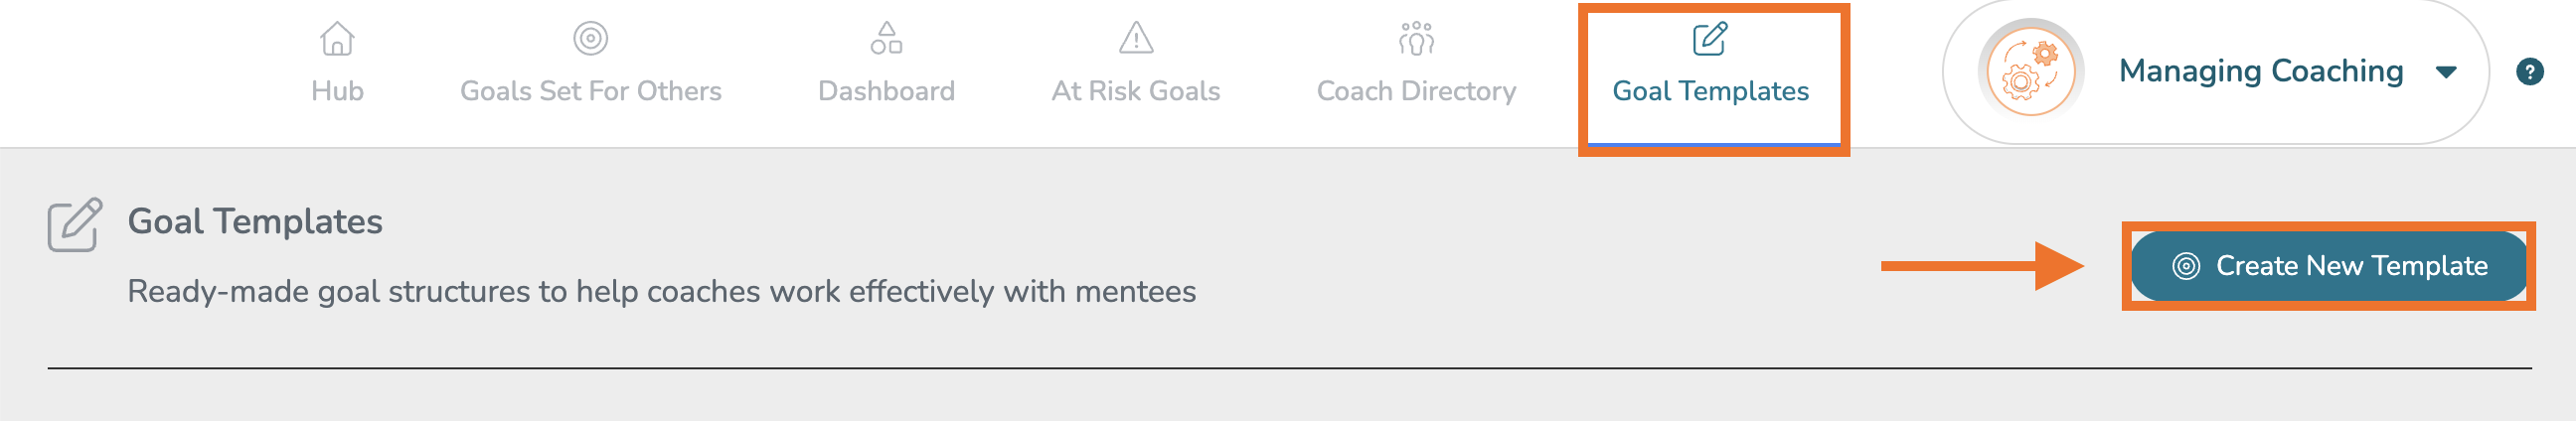Click the Managing Coaching gears avatar
Viewport: 2576px width, 421px height.
click(2030, 72)
